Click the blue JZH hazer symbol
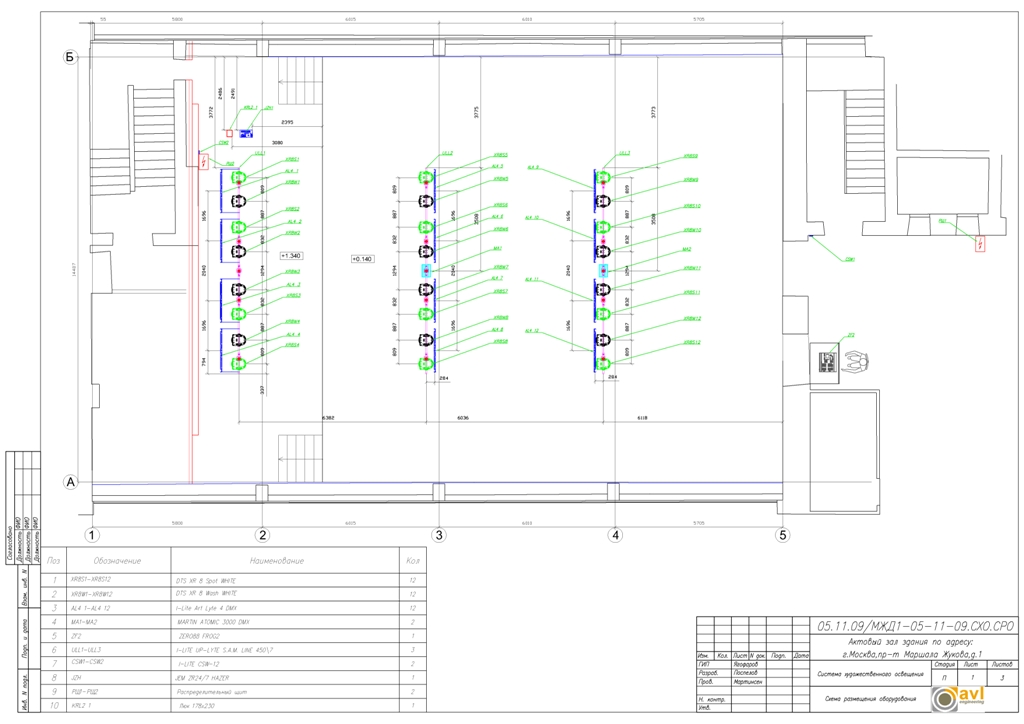1024x724 pixels. [246, 134]
